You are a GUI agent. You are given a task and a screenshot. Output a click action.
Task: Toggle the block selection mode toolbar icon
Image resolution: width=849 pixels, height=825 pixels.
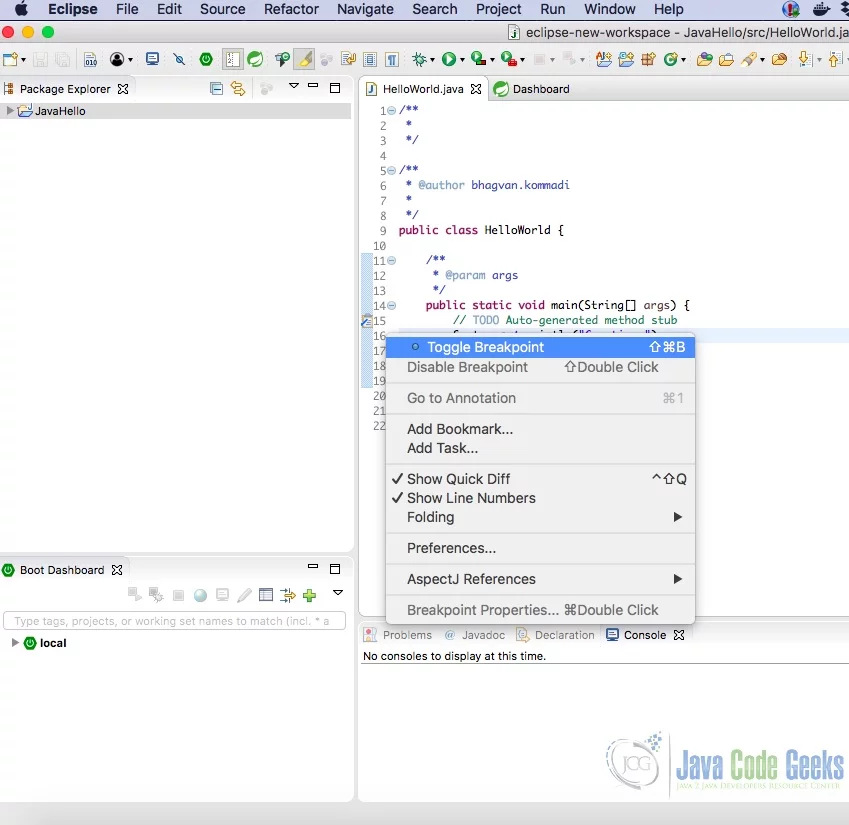point(370,59)
